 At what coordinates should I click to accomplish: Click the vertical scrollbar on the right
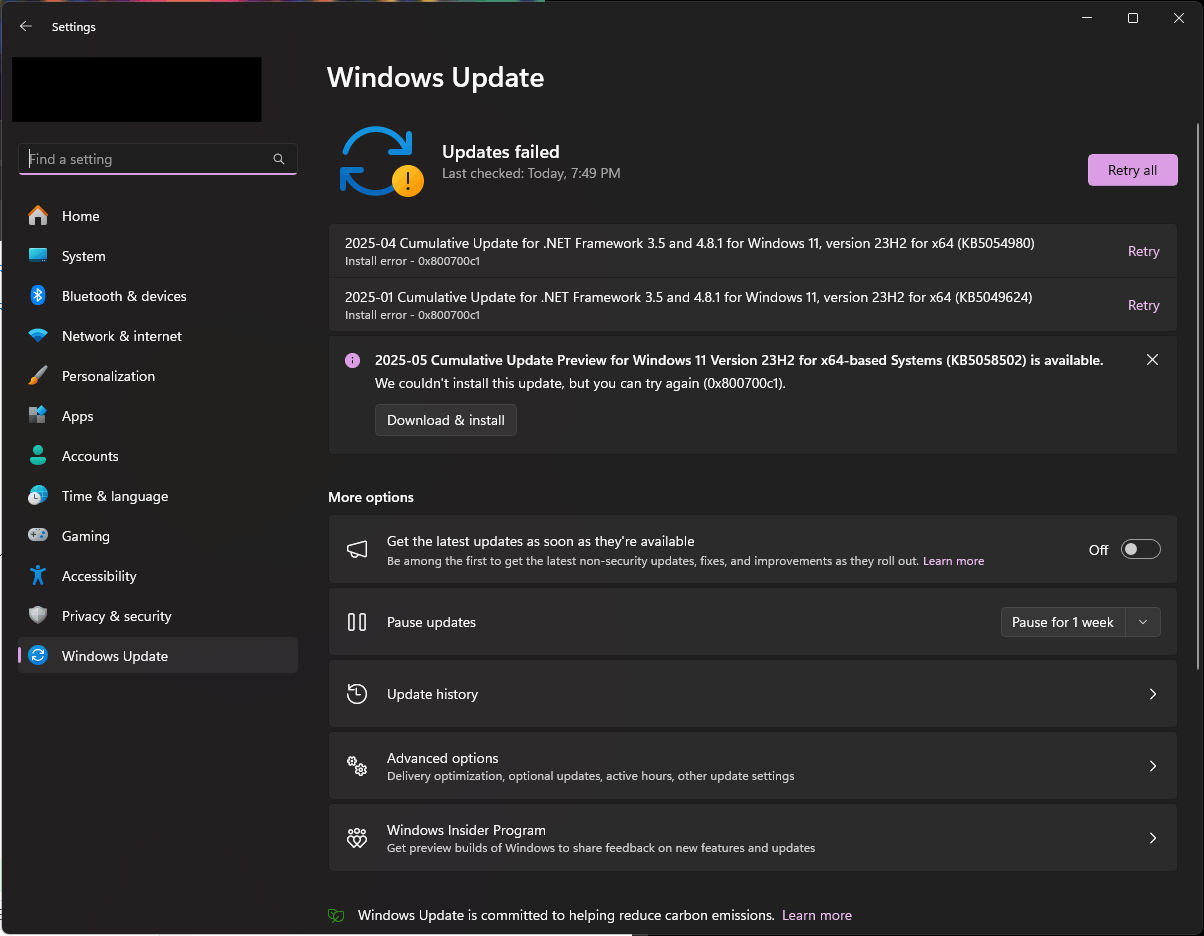click(x=1199, y=396)
